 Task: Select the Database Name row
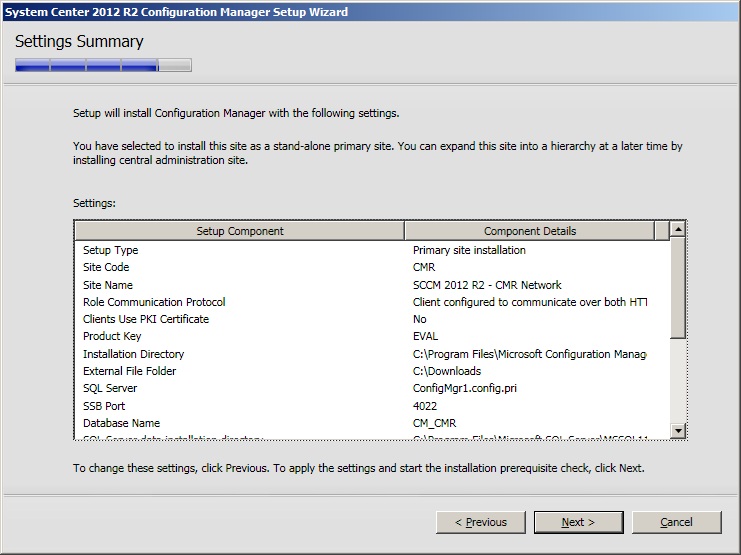point(121,423)
